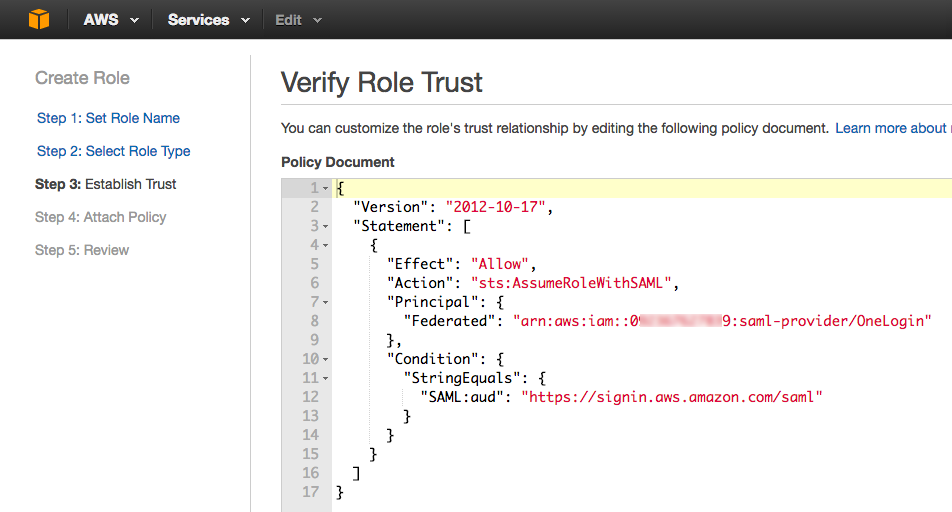Click the saml-provider/OneLogin ARN value
This screenshot has width=952, height=512.
tap(722, 321)
